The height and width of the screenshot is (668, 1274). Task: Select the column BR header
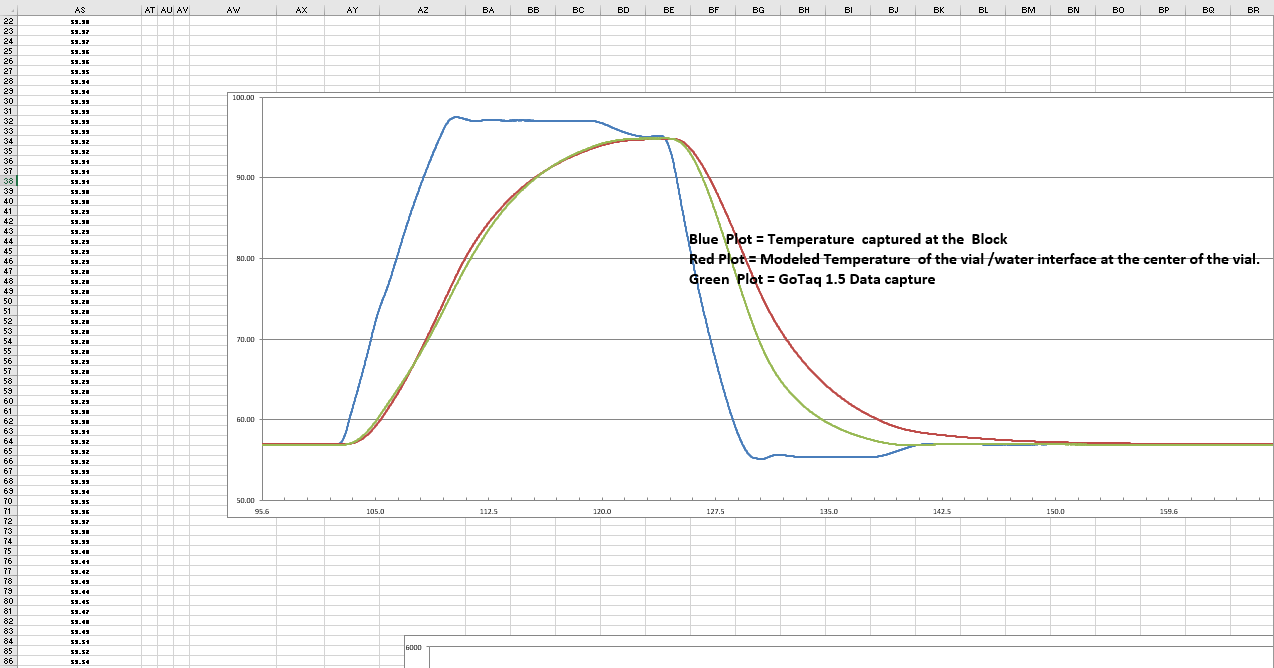(1252, 9)
